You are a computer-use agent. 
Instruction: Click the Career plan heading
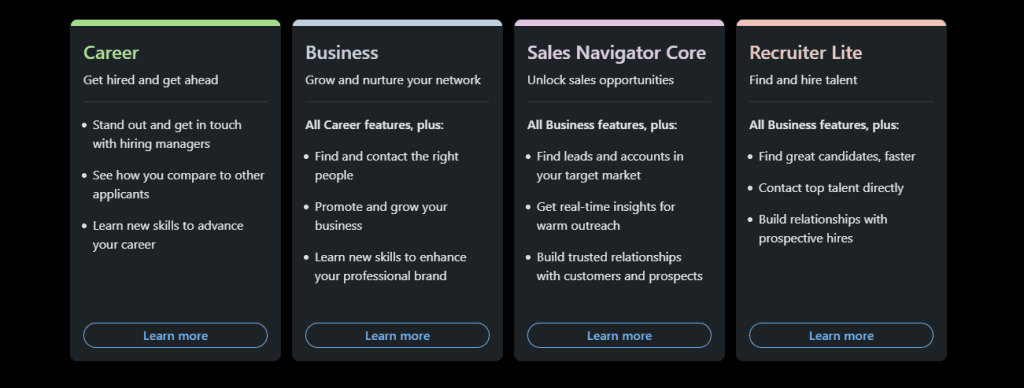pos(111,52)
